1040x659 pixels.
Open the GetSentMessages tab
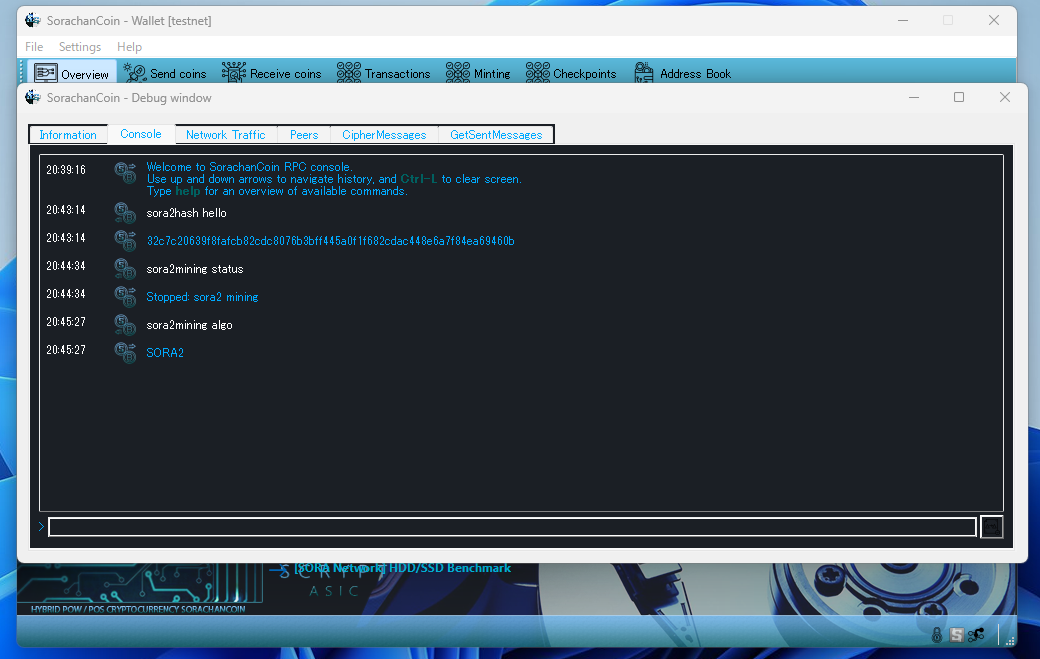496,135
